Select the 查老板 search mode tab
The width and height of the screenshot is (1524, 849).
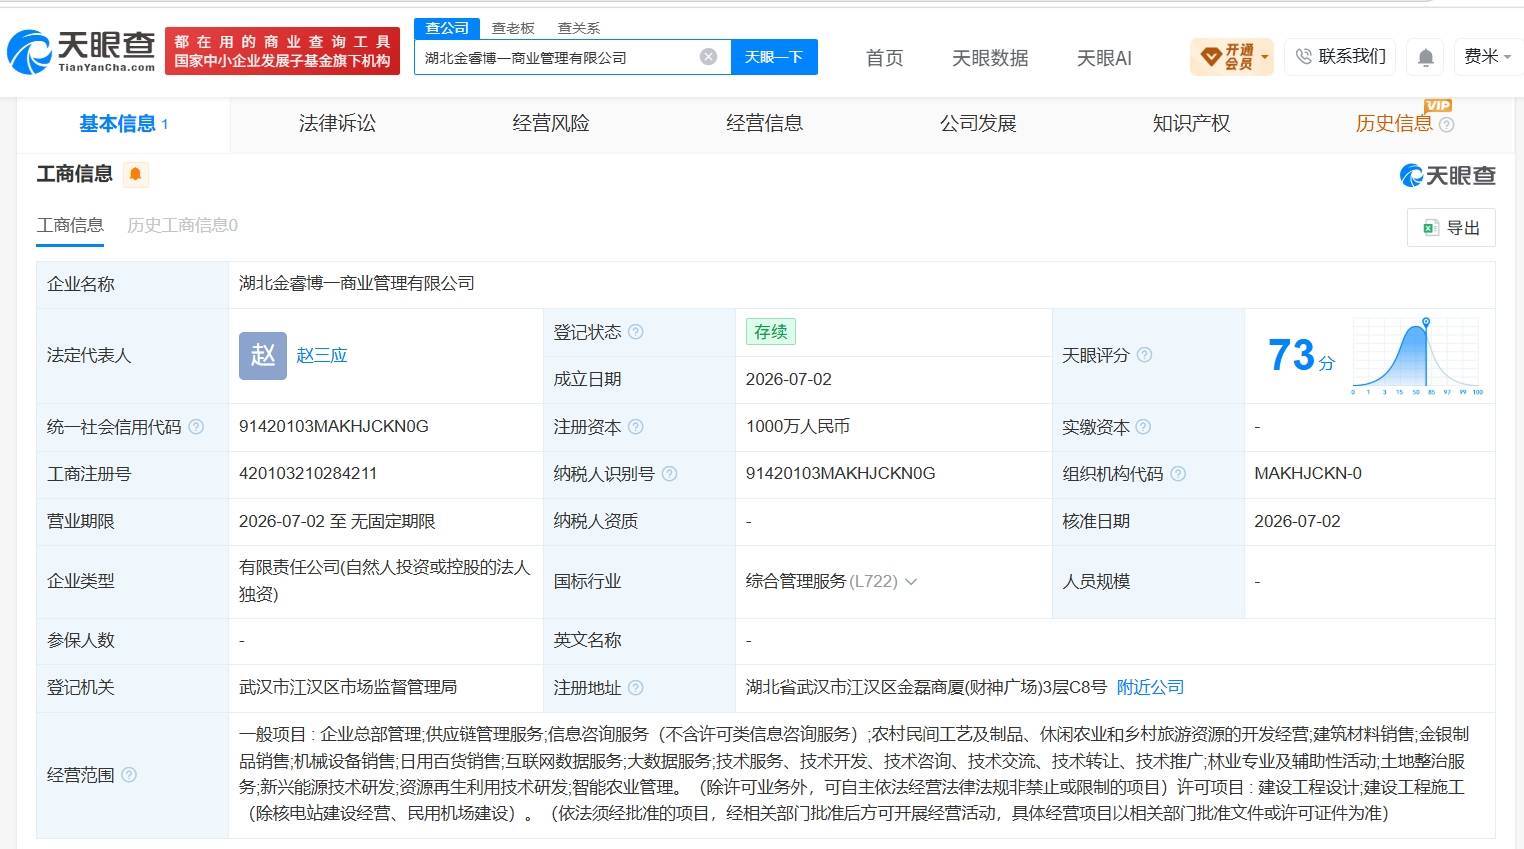pos(513,28)
